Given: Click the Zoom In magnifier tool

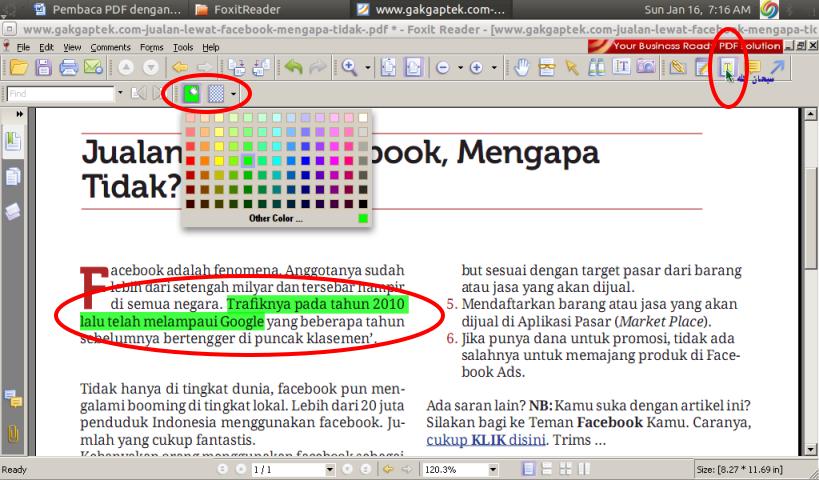Looking at the screenshot, I should (349, 67).
